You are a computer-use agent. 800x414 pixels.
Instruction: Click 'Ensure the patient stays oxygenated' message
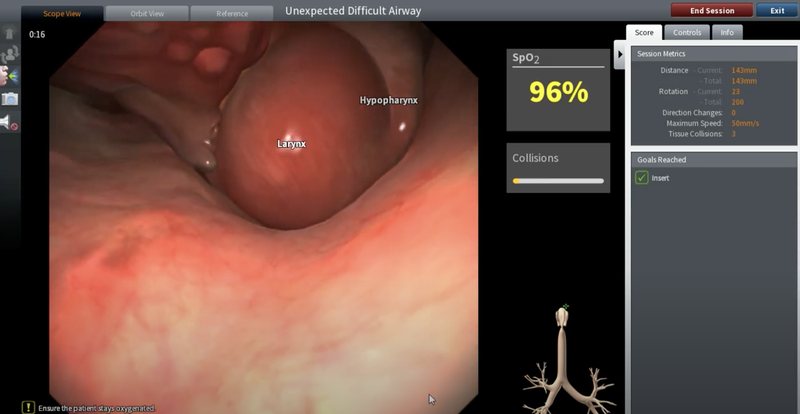coord(96,408)
